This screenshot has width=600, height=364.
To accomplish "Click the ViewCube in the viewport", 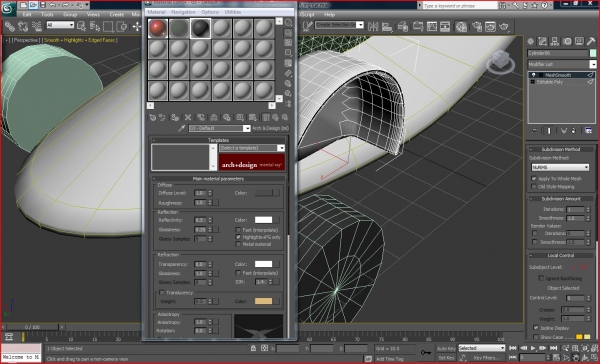I will point(501,61).
